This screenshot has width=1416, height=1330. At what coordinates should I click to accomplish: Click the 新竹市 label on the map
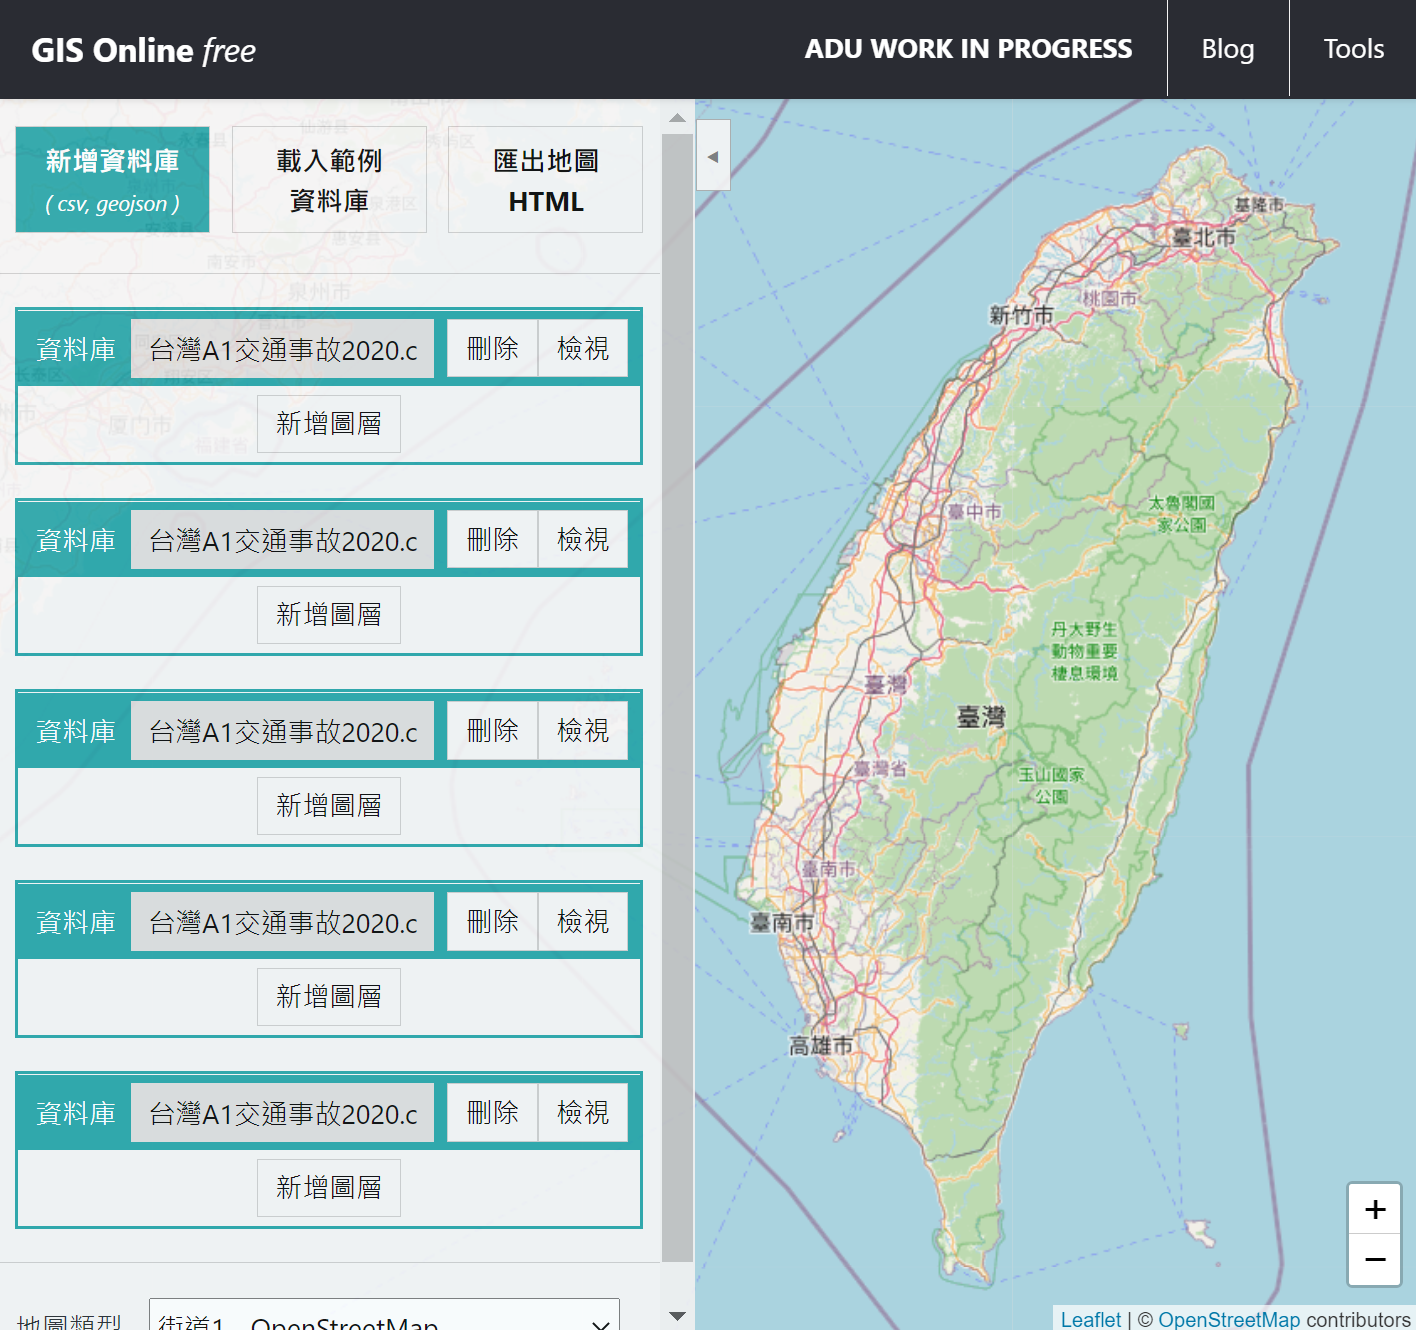click(x=1021, y=315)
